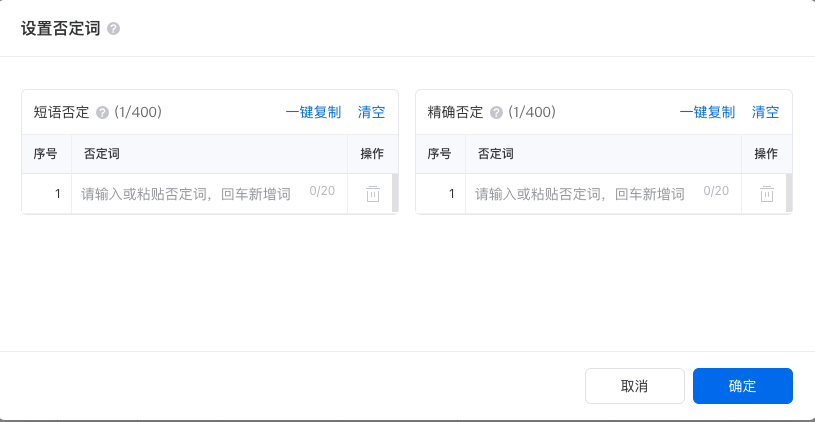Viewport: 815px width, 422px height.
Task: Confirm with the 确定 button
Action: (x=742, y=386)
